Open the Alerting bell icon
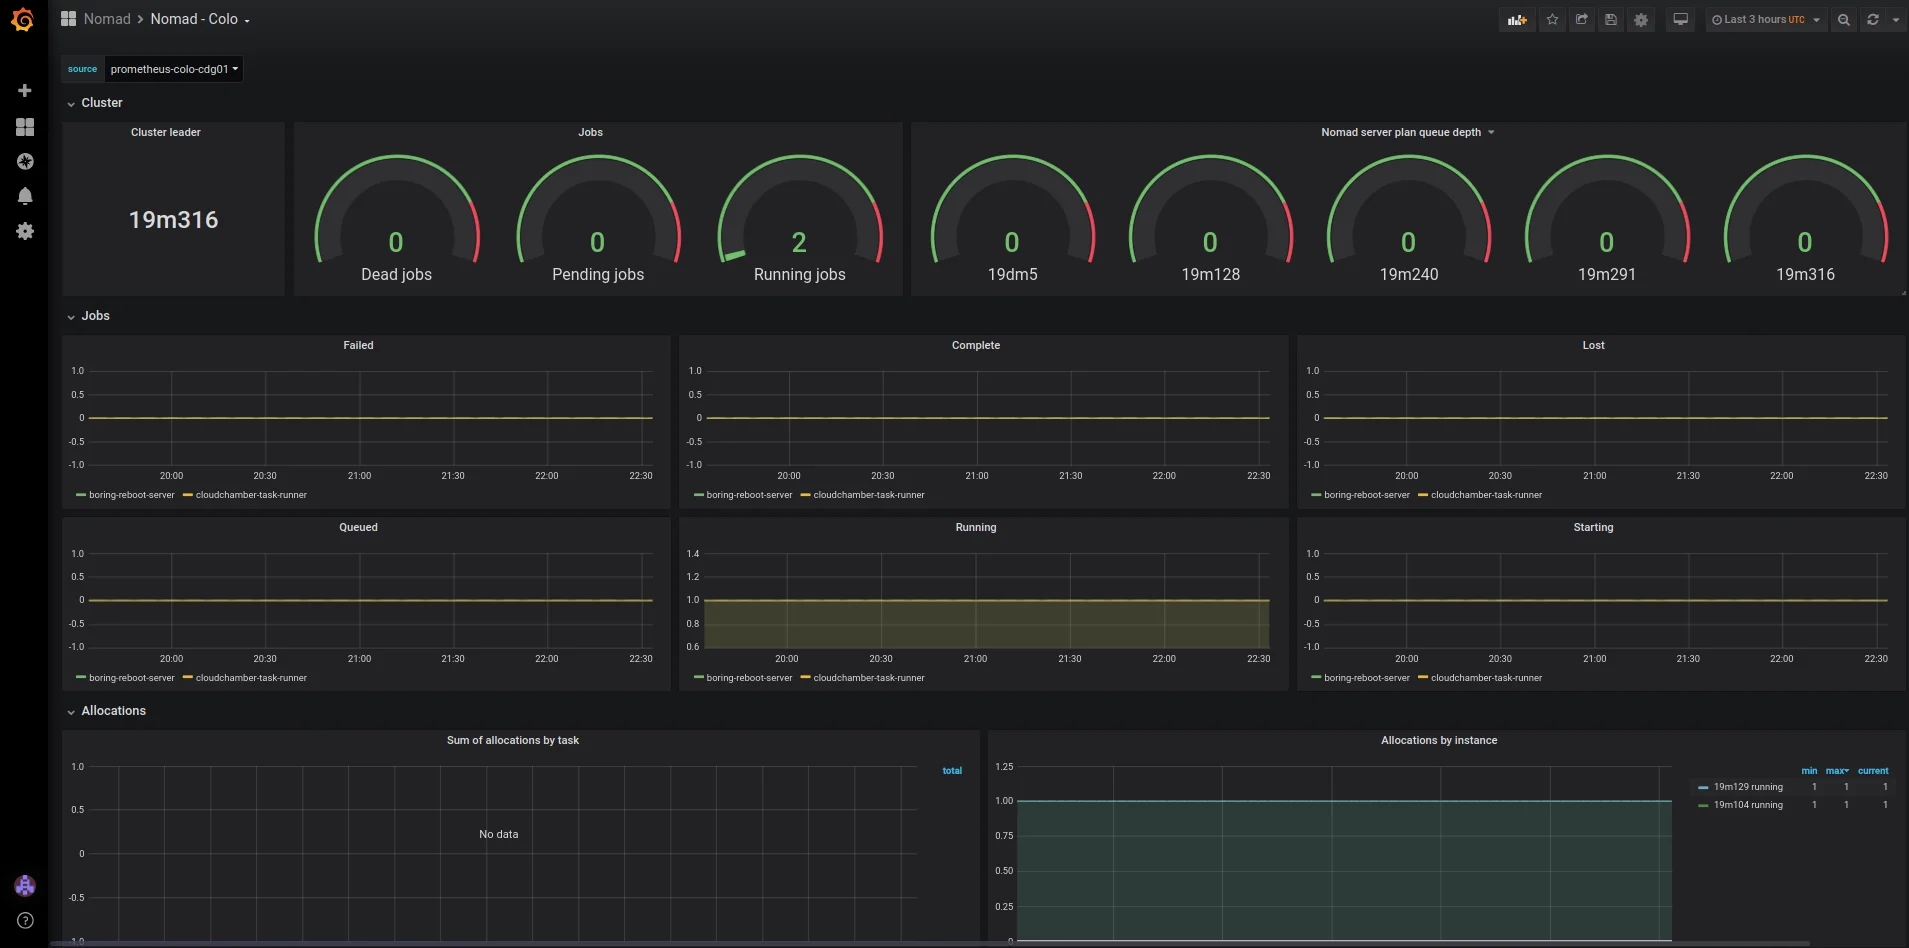This screenshot has height=948, width=1909. click(25, 196)
